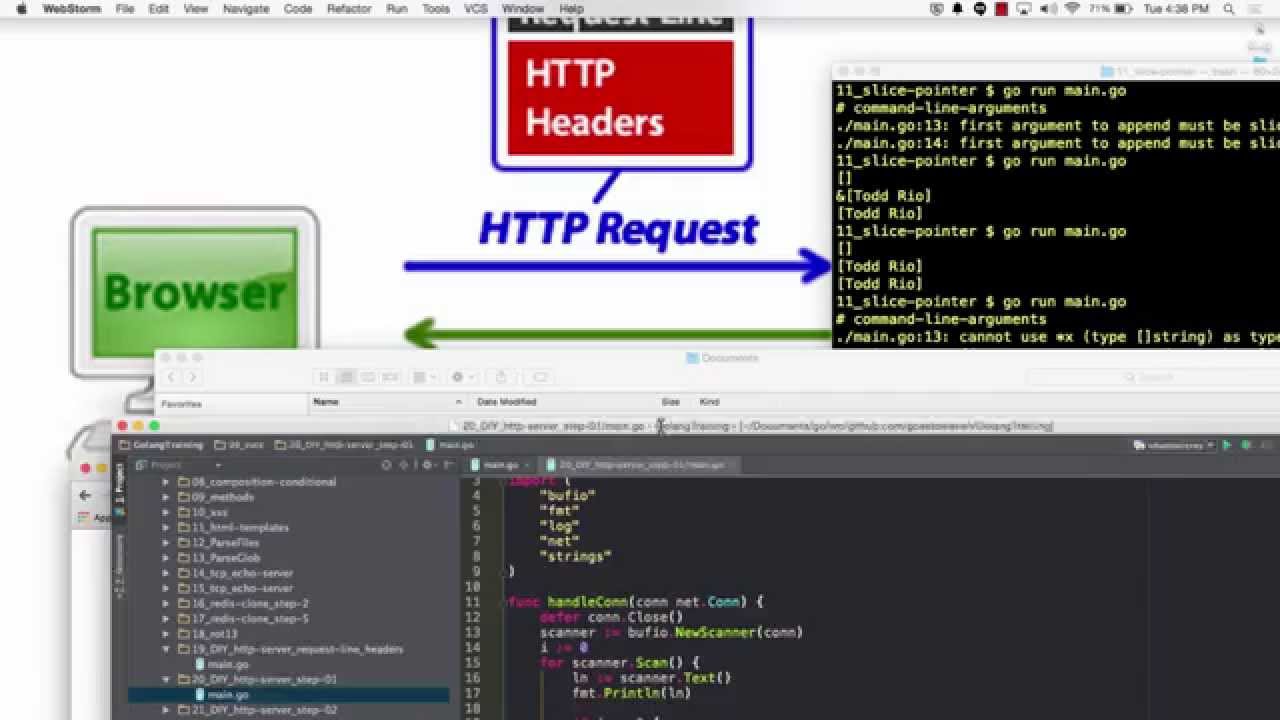Expand 21_DIY_http-server_step-02 folder
The width and height of the screenshot is (1280, 720).
[167, 710]
